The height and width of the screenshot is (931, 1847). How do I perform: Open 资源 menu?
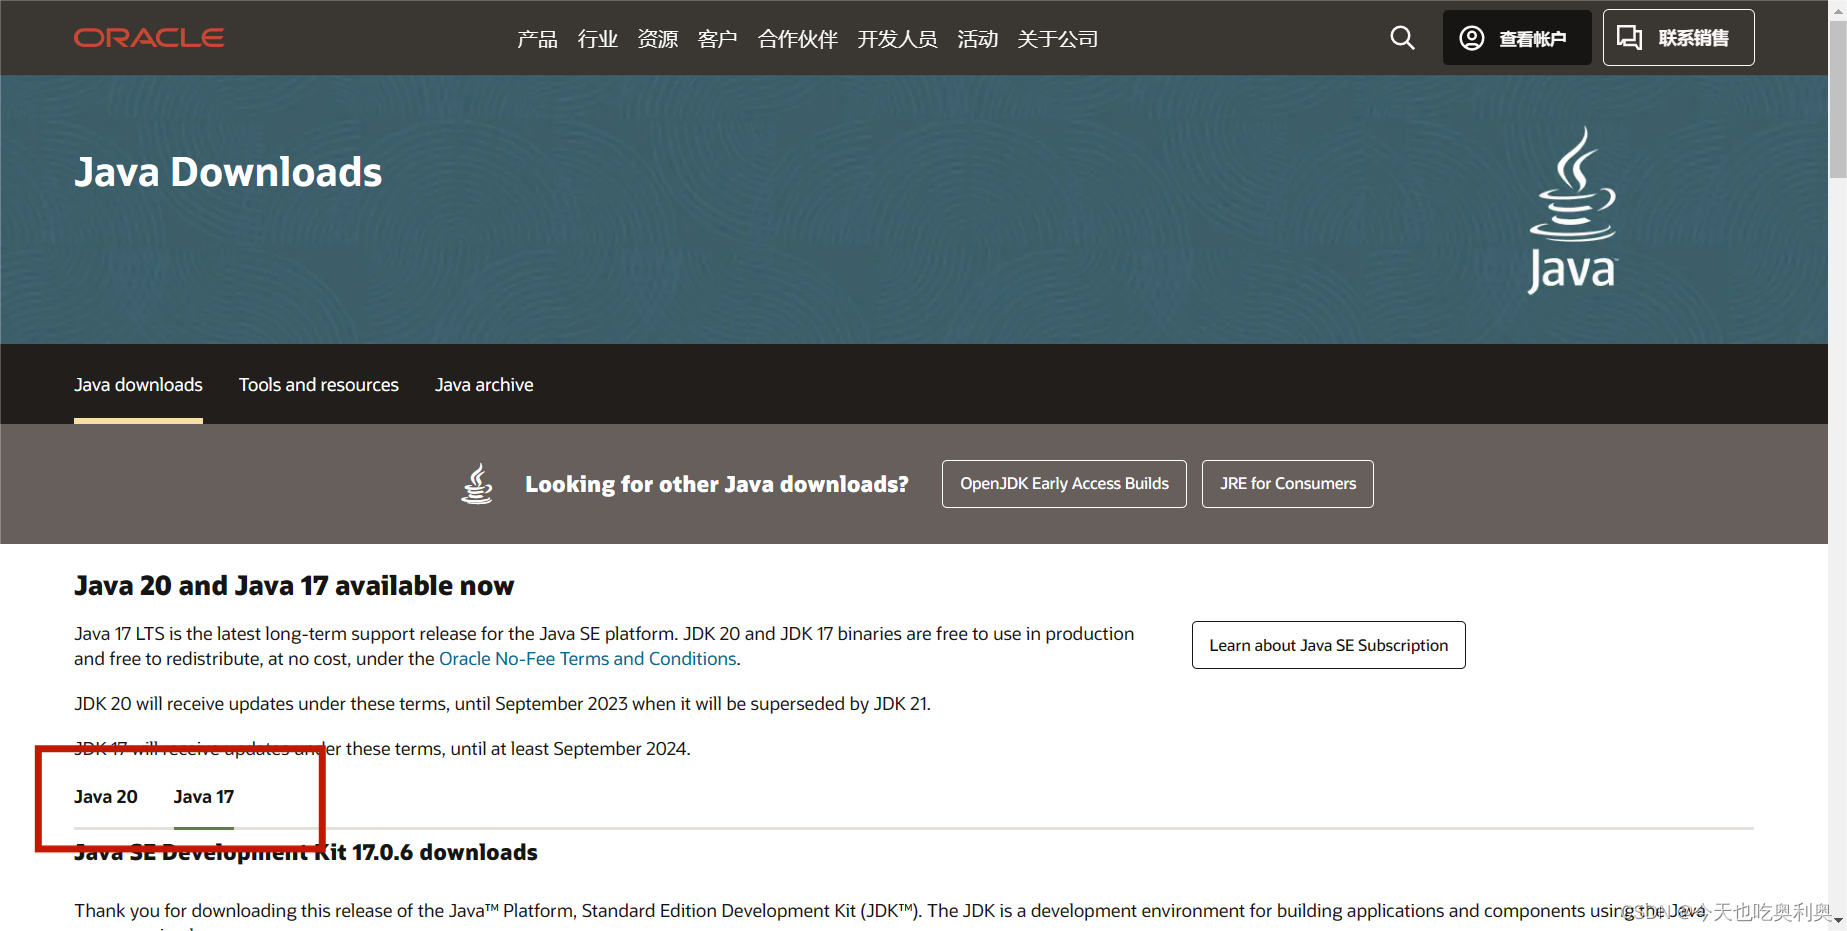(657, 39)
